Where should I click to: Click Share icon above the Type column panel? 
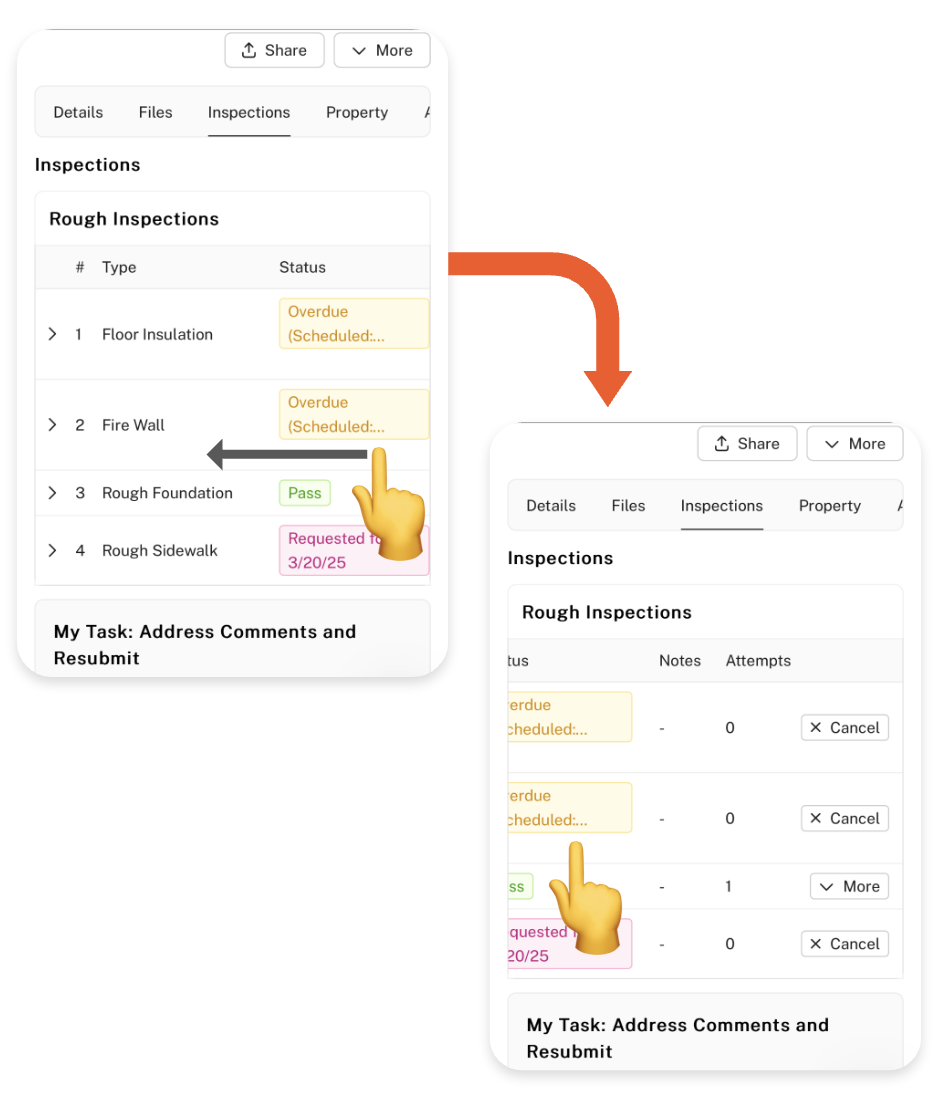coord(250,51)
